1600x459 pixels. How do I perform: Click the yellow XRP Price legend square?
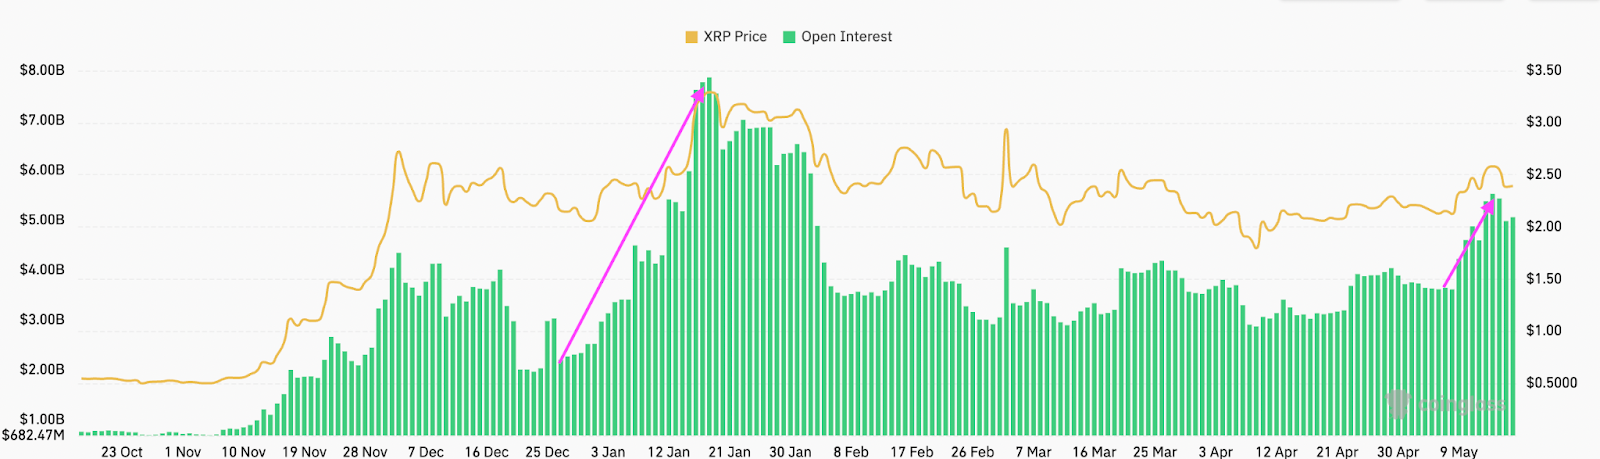pyautogui.click(x=691, y=37)
